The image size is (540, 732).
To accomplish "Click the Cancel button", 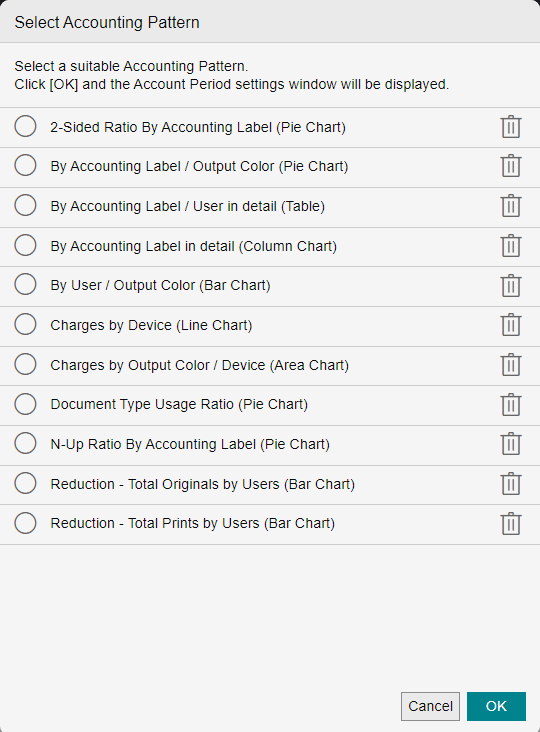I will 430,706.
